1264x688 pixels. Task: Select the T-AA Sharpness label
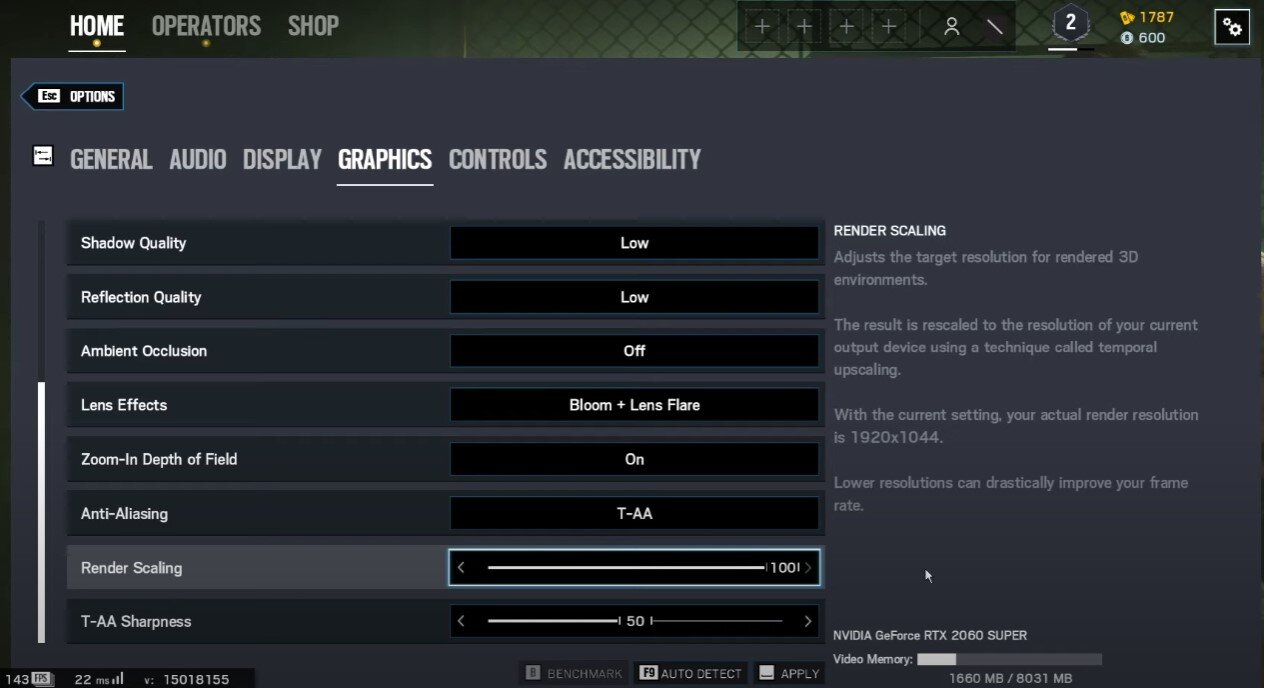click(x=136, y=621)
